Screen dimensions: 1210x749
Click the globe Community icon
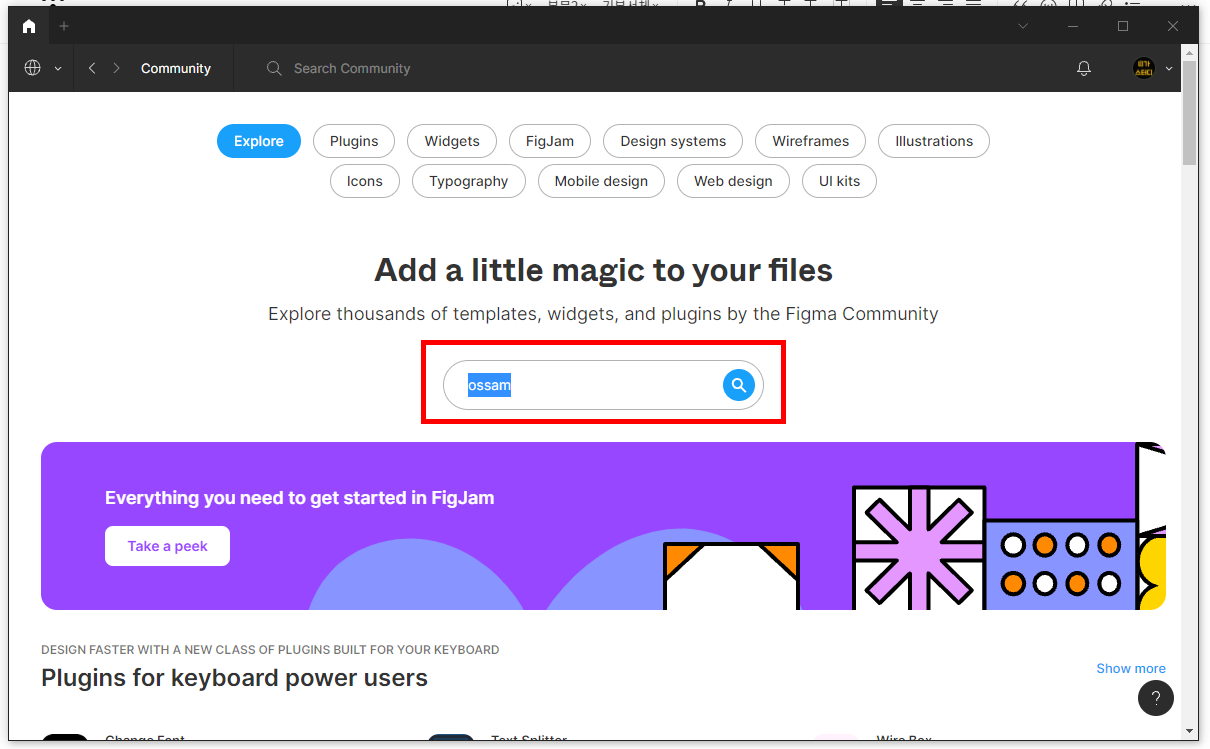[33, 68]
